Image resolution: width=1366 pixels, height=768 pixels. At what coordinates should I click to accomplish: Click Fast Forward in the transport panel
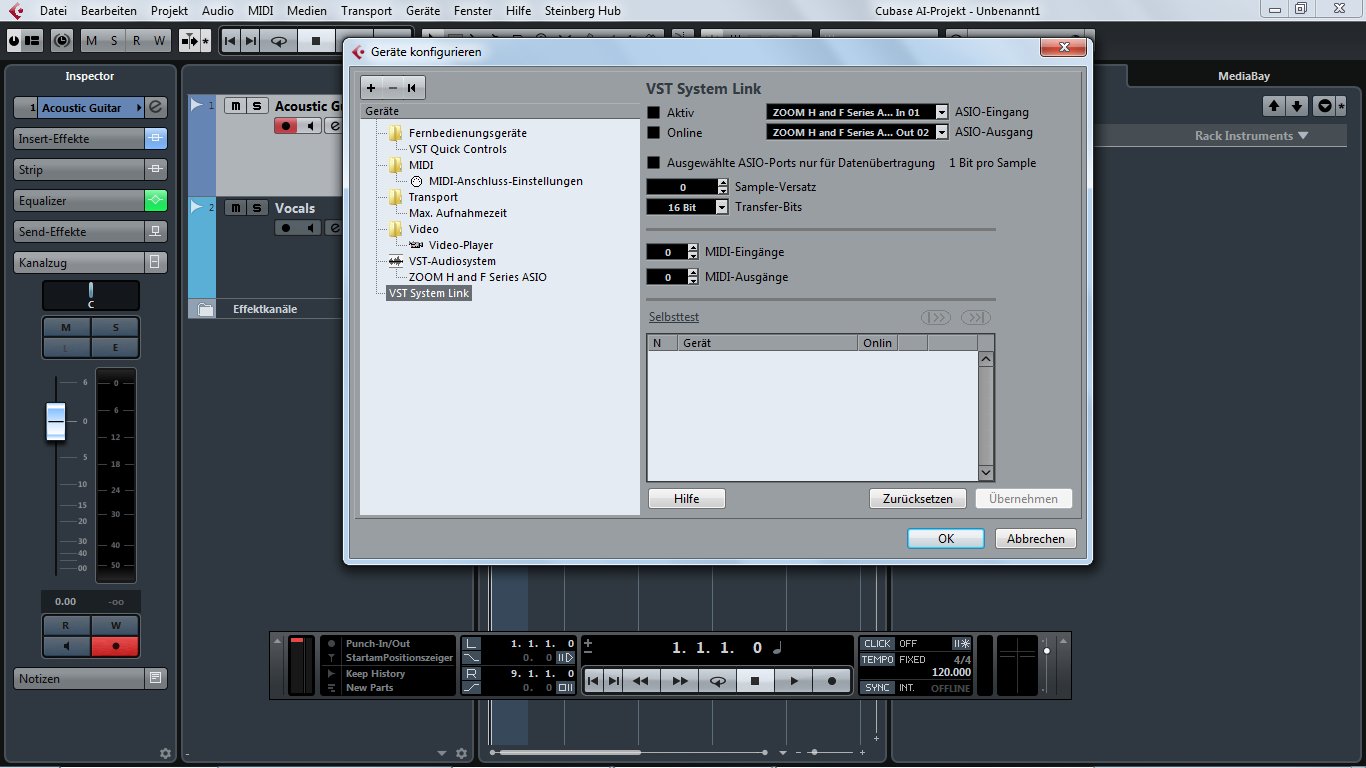click(679, 681)
